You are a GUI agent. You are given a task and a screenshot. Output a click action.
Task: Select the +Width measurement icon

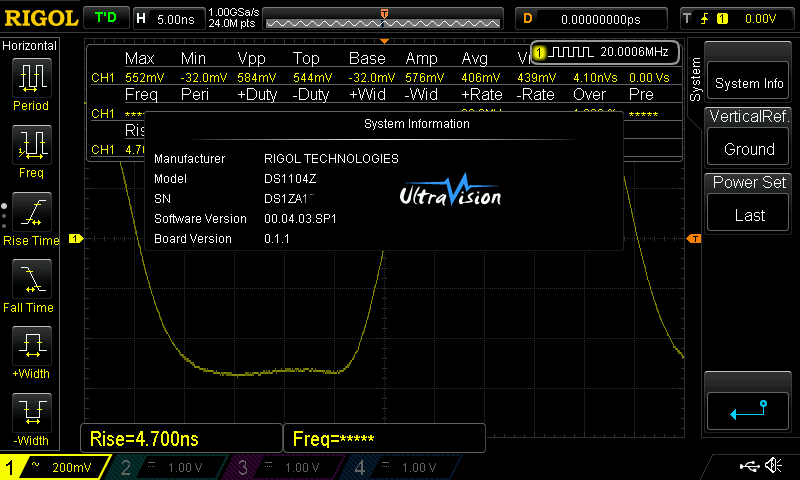click(x=32, y=346)
